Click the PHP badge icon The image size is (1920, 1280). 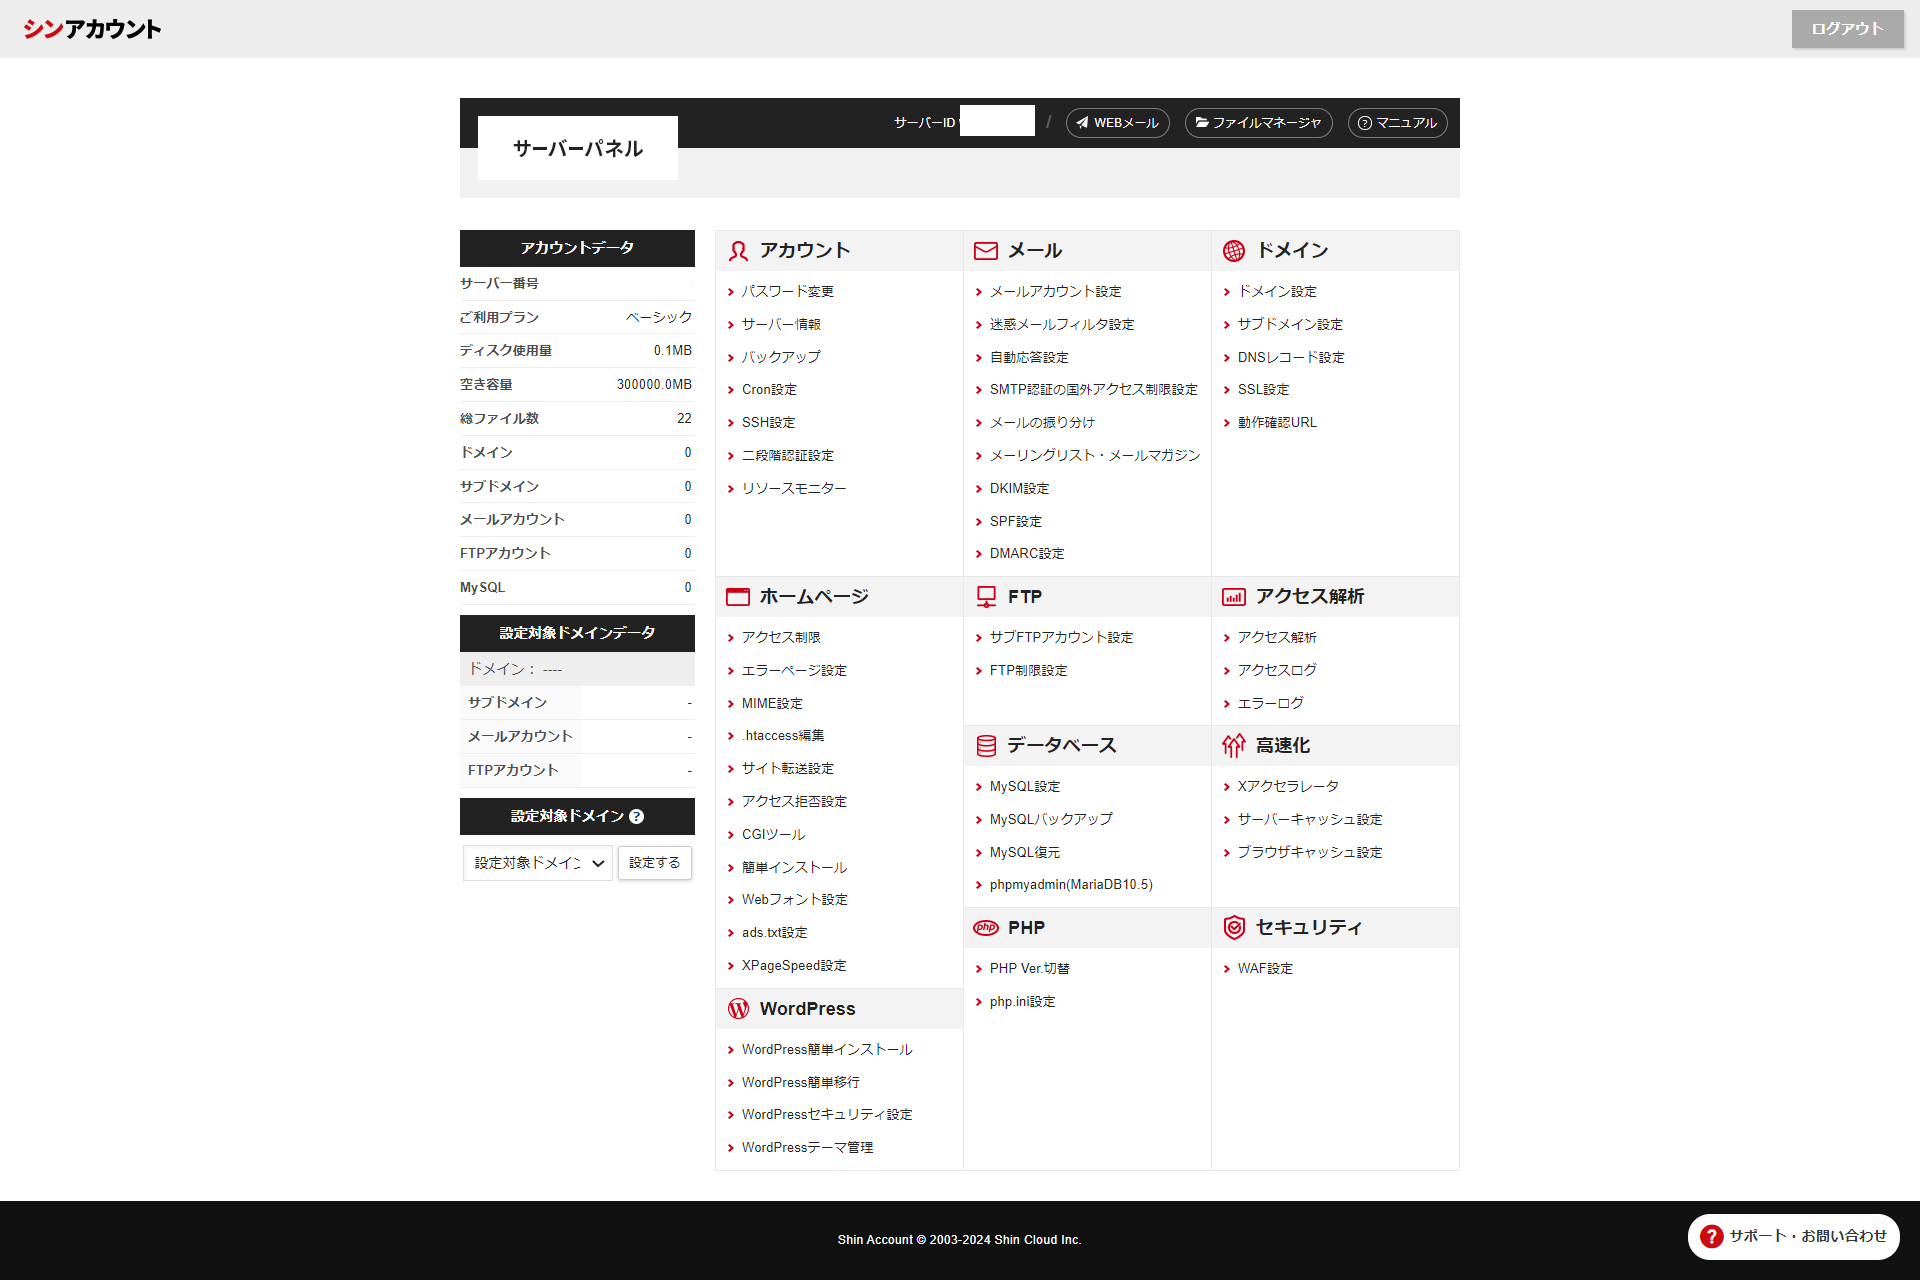click(985, 928)
